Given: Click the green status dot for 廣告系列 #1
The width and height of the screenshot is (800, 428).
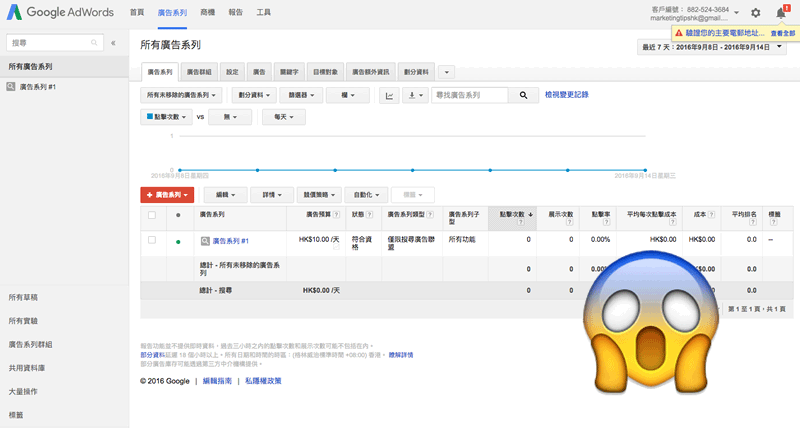Looking at the screenshot, I should tap(178, 242).
